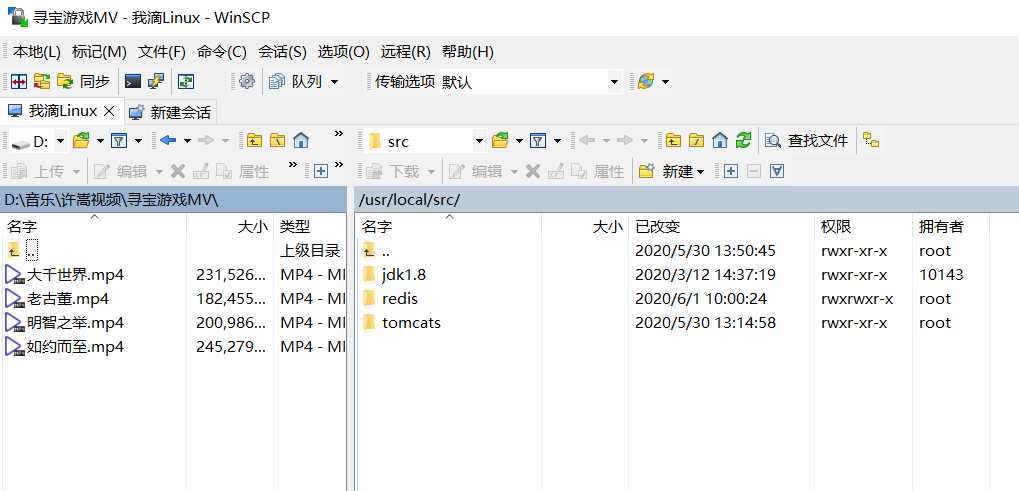
Task: Open the local D: drive selector
Action: tap(39, 141)
